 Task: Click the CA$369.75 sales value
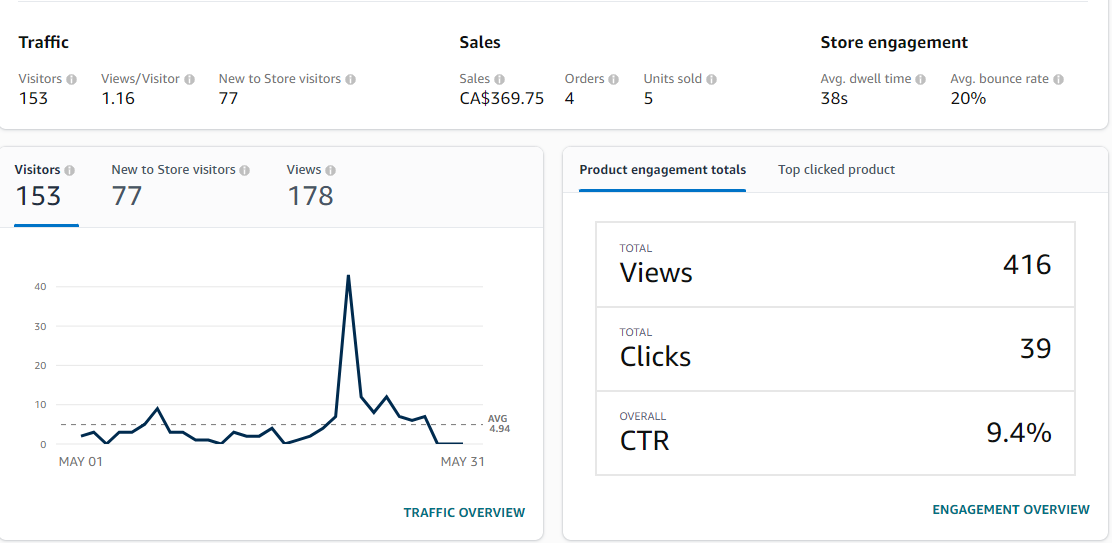click(x=502, y=99)
